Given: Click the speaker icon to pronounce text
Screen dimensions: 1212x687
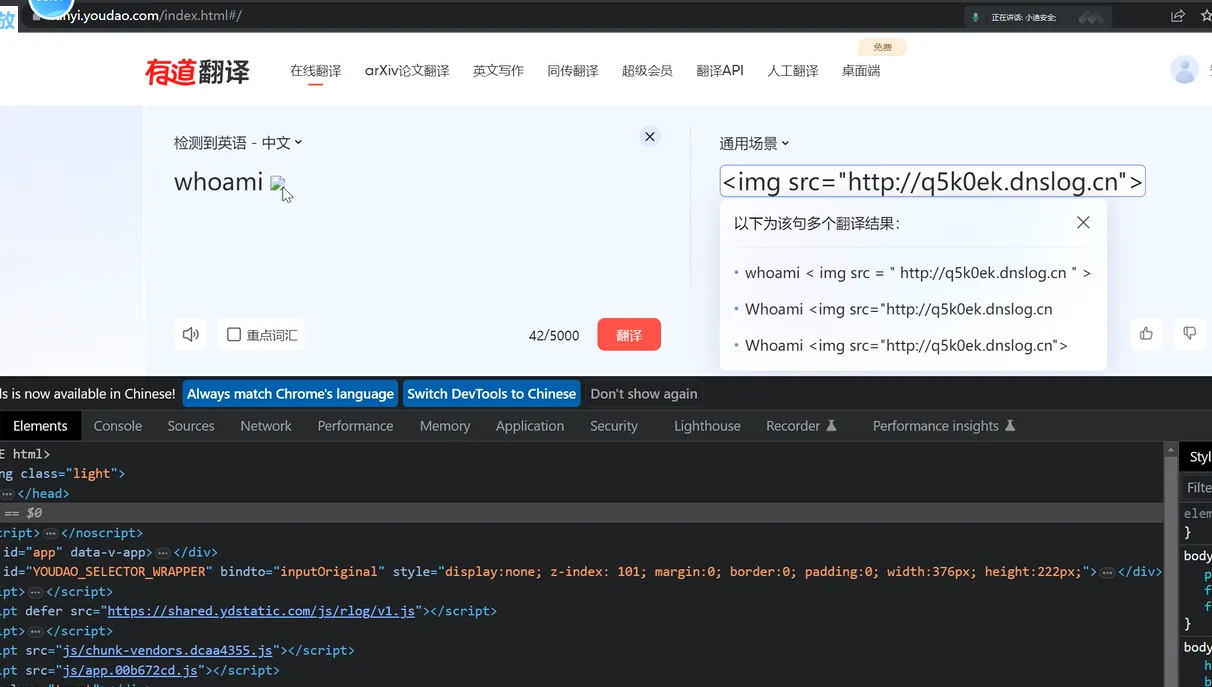Looking at the screenshot, I should tap(191, 334).
